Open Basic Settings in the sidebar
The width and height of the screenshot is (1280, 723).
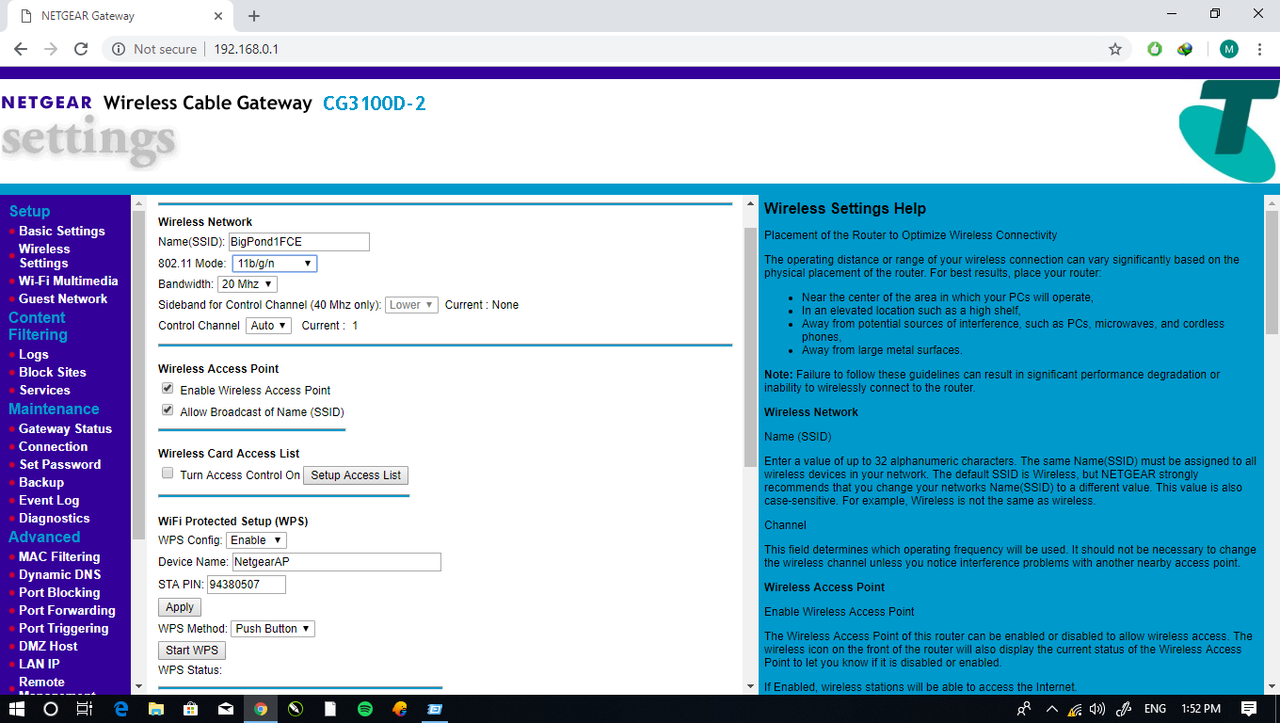tap(62, 231)
